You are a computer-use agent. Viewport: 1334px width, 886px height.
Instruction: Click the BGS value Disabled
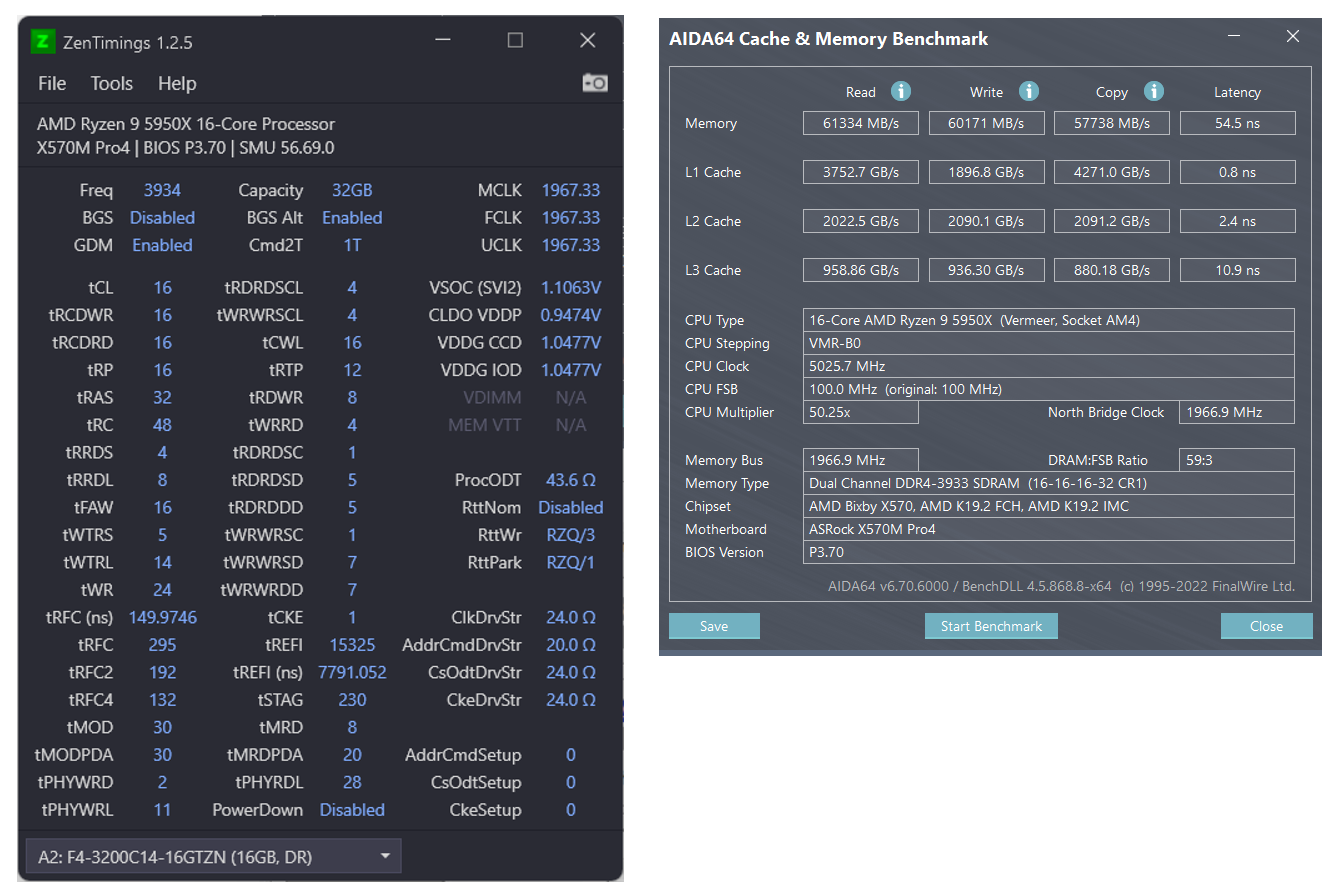tap(162, 217)
